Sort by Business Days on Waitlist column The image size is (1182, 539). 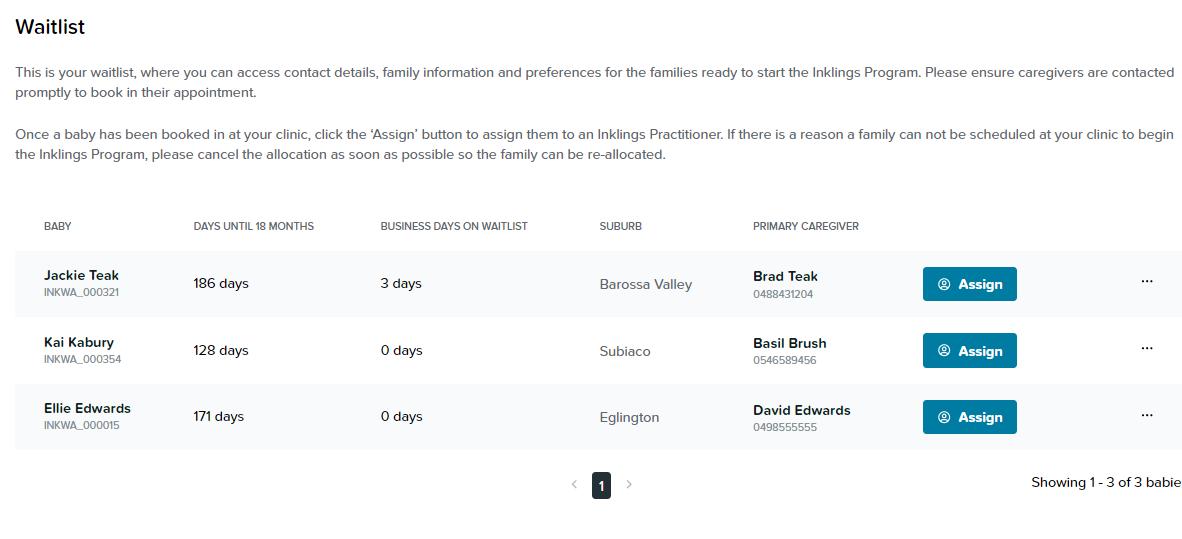coord(453,226)
